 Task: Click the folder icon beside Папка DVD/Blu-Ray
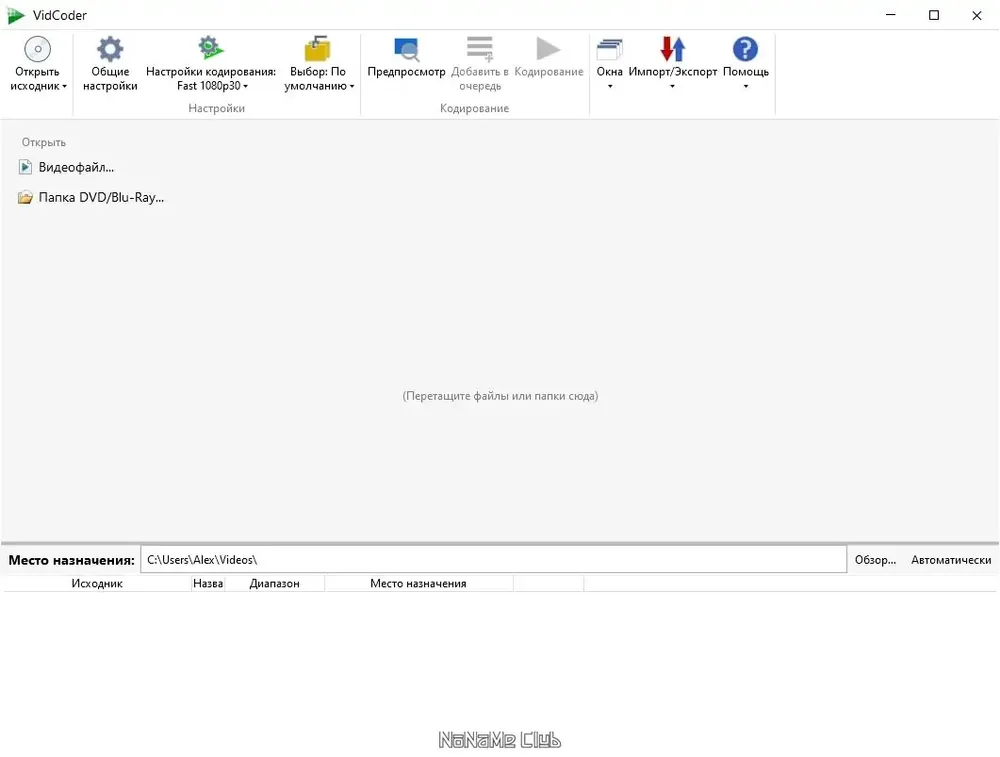(x=25, y=197)
